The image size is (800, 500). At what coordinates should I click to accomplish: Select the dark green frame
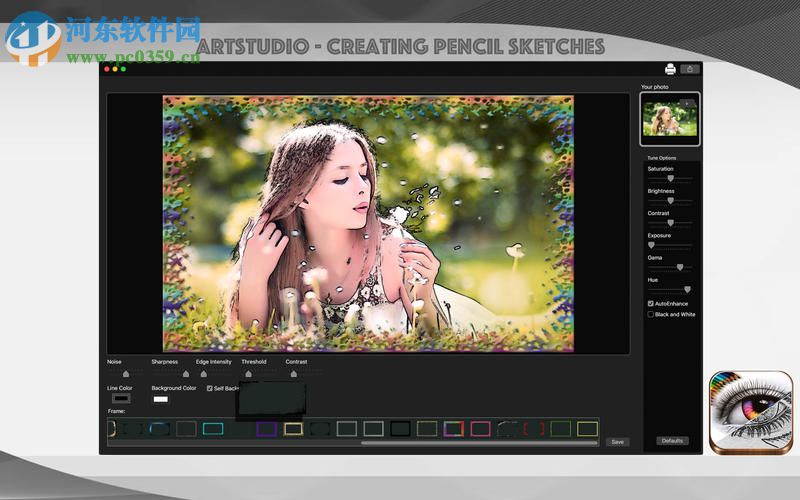pos(560,429)
